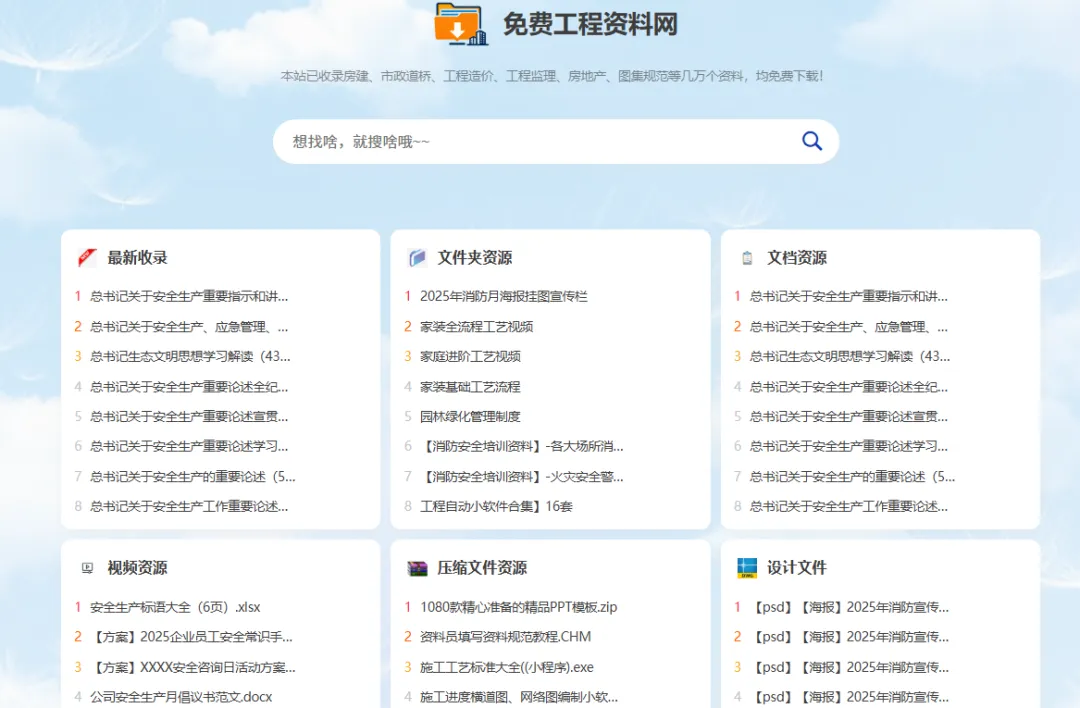Open 园林绿化管理制度 entry
The image size is (1080, 708).
[470, 416]
